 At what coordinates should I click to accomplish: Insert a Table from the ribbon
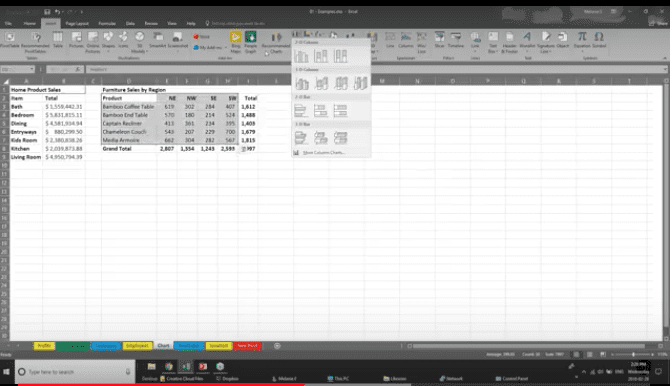pyautogui.click(x=58, y=40)
